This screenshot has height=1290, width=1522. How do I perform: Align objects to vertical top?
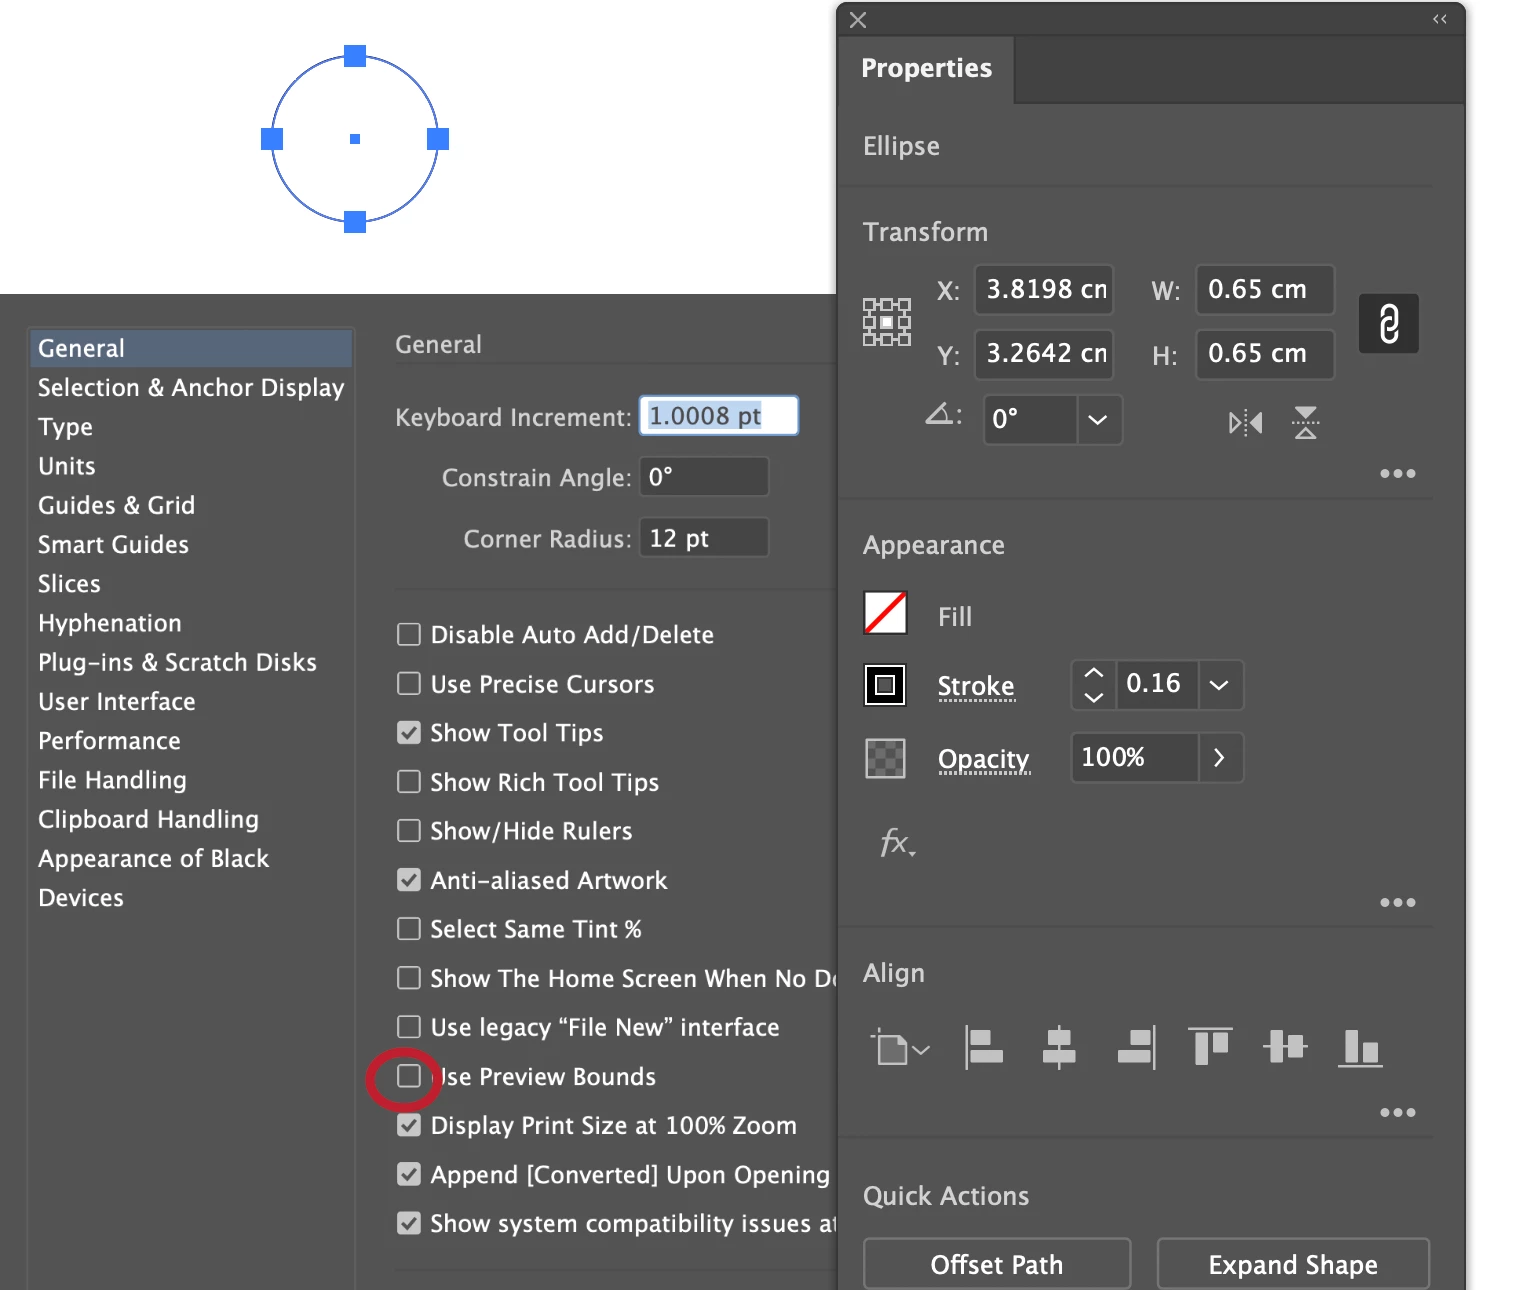pyautogui.click(x=1210, y=1047)
